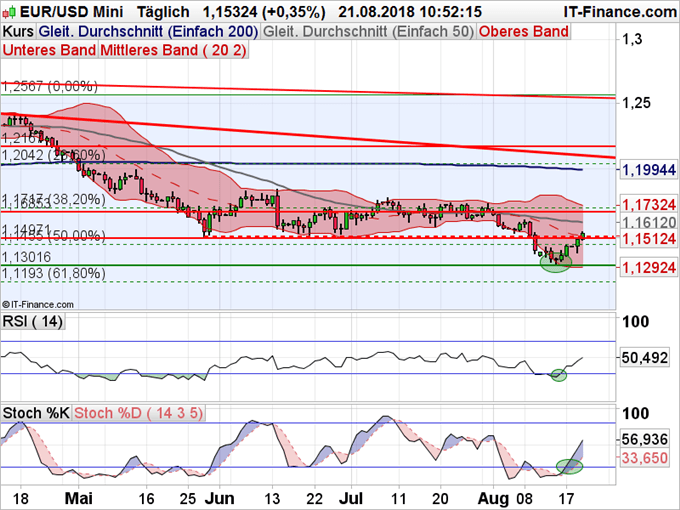
Task: Click the 1,19944 moving average price tag
Action: 648,170
